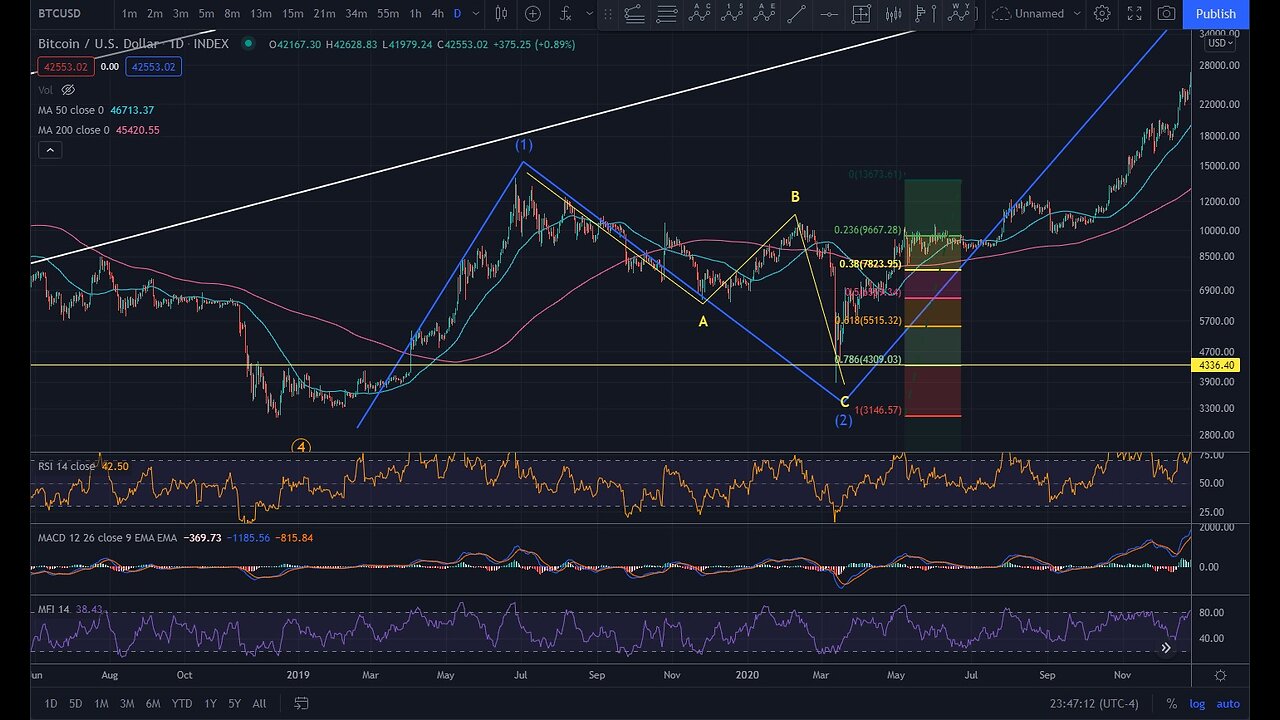Click the 23:47:12 (UTC-4) timezone clock
The height and width of the screenshot is (720, 1280).
(1096, 704)
